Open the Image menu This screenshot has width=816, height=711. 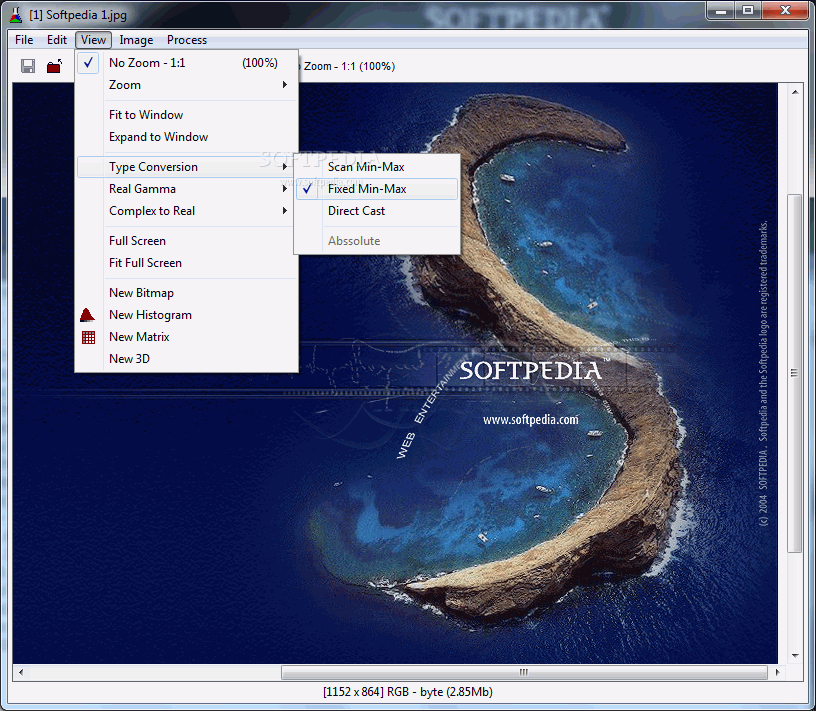(136, 40)
